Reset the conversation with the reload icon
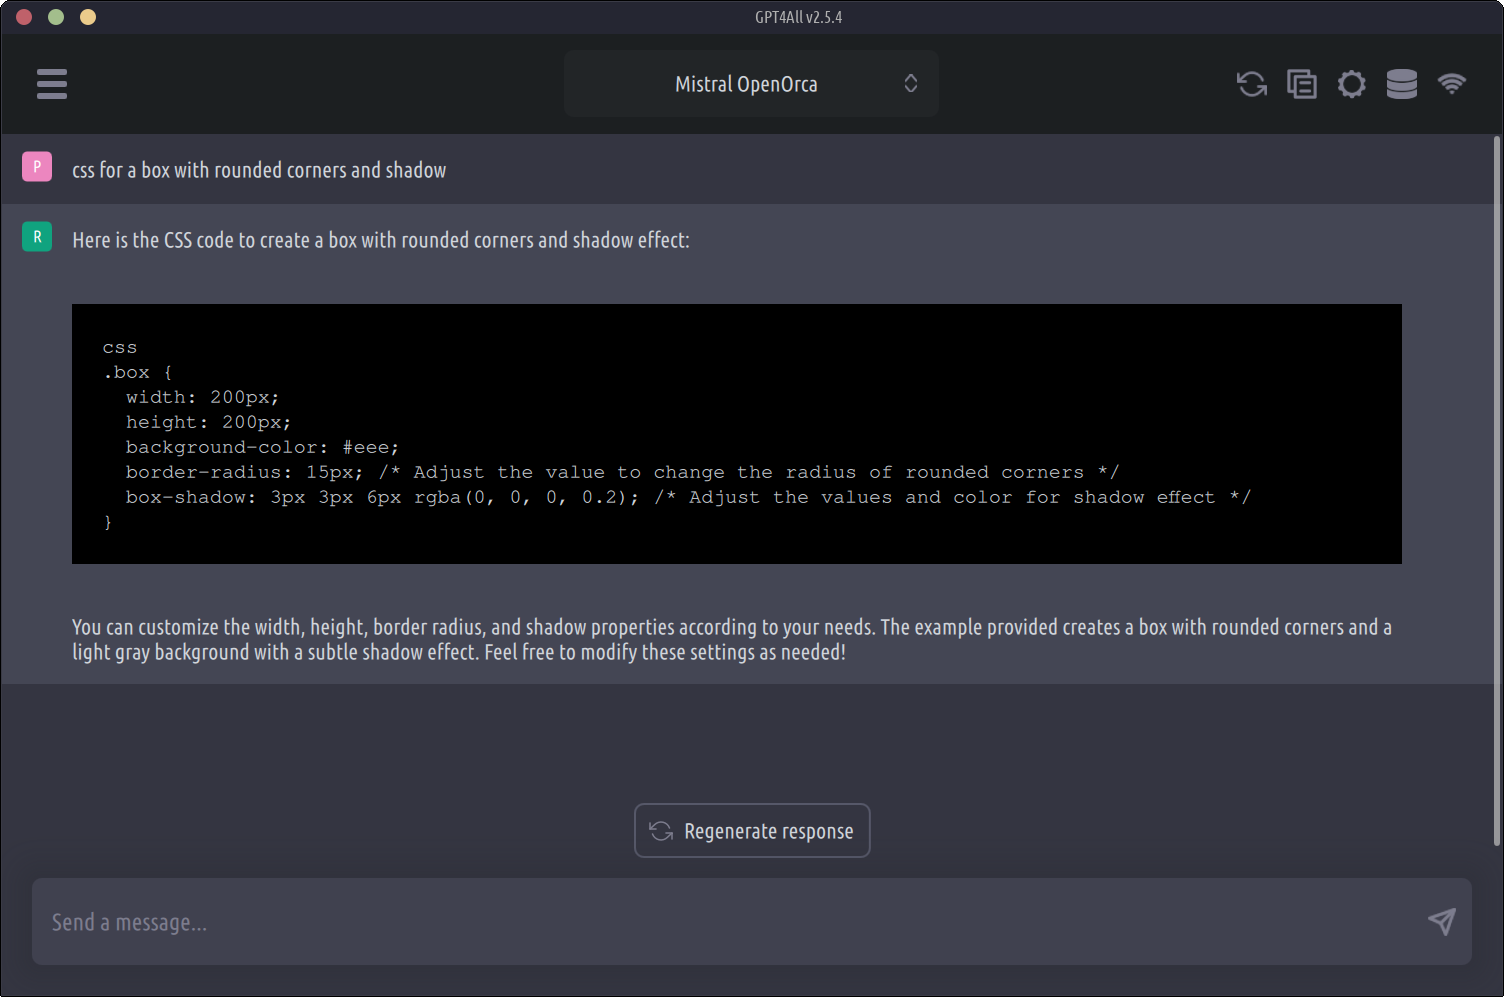Screen dimensions: 1504x997 coord(1252,84)
